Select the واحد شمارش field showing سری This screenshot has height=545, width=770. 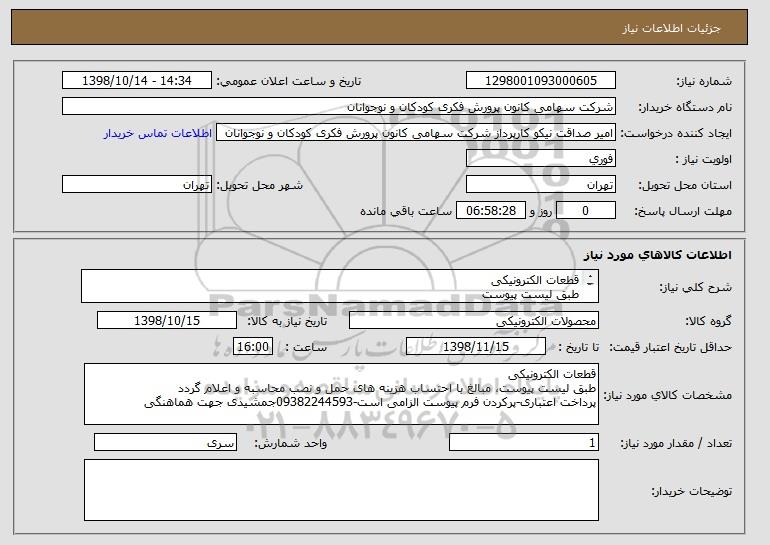(165, 442)
